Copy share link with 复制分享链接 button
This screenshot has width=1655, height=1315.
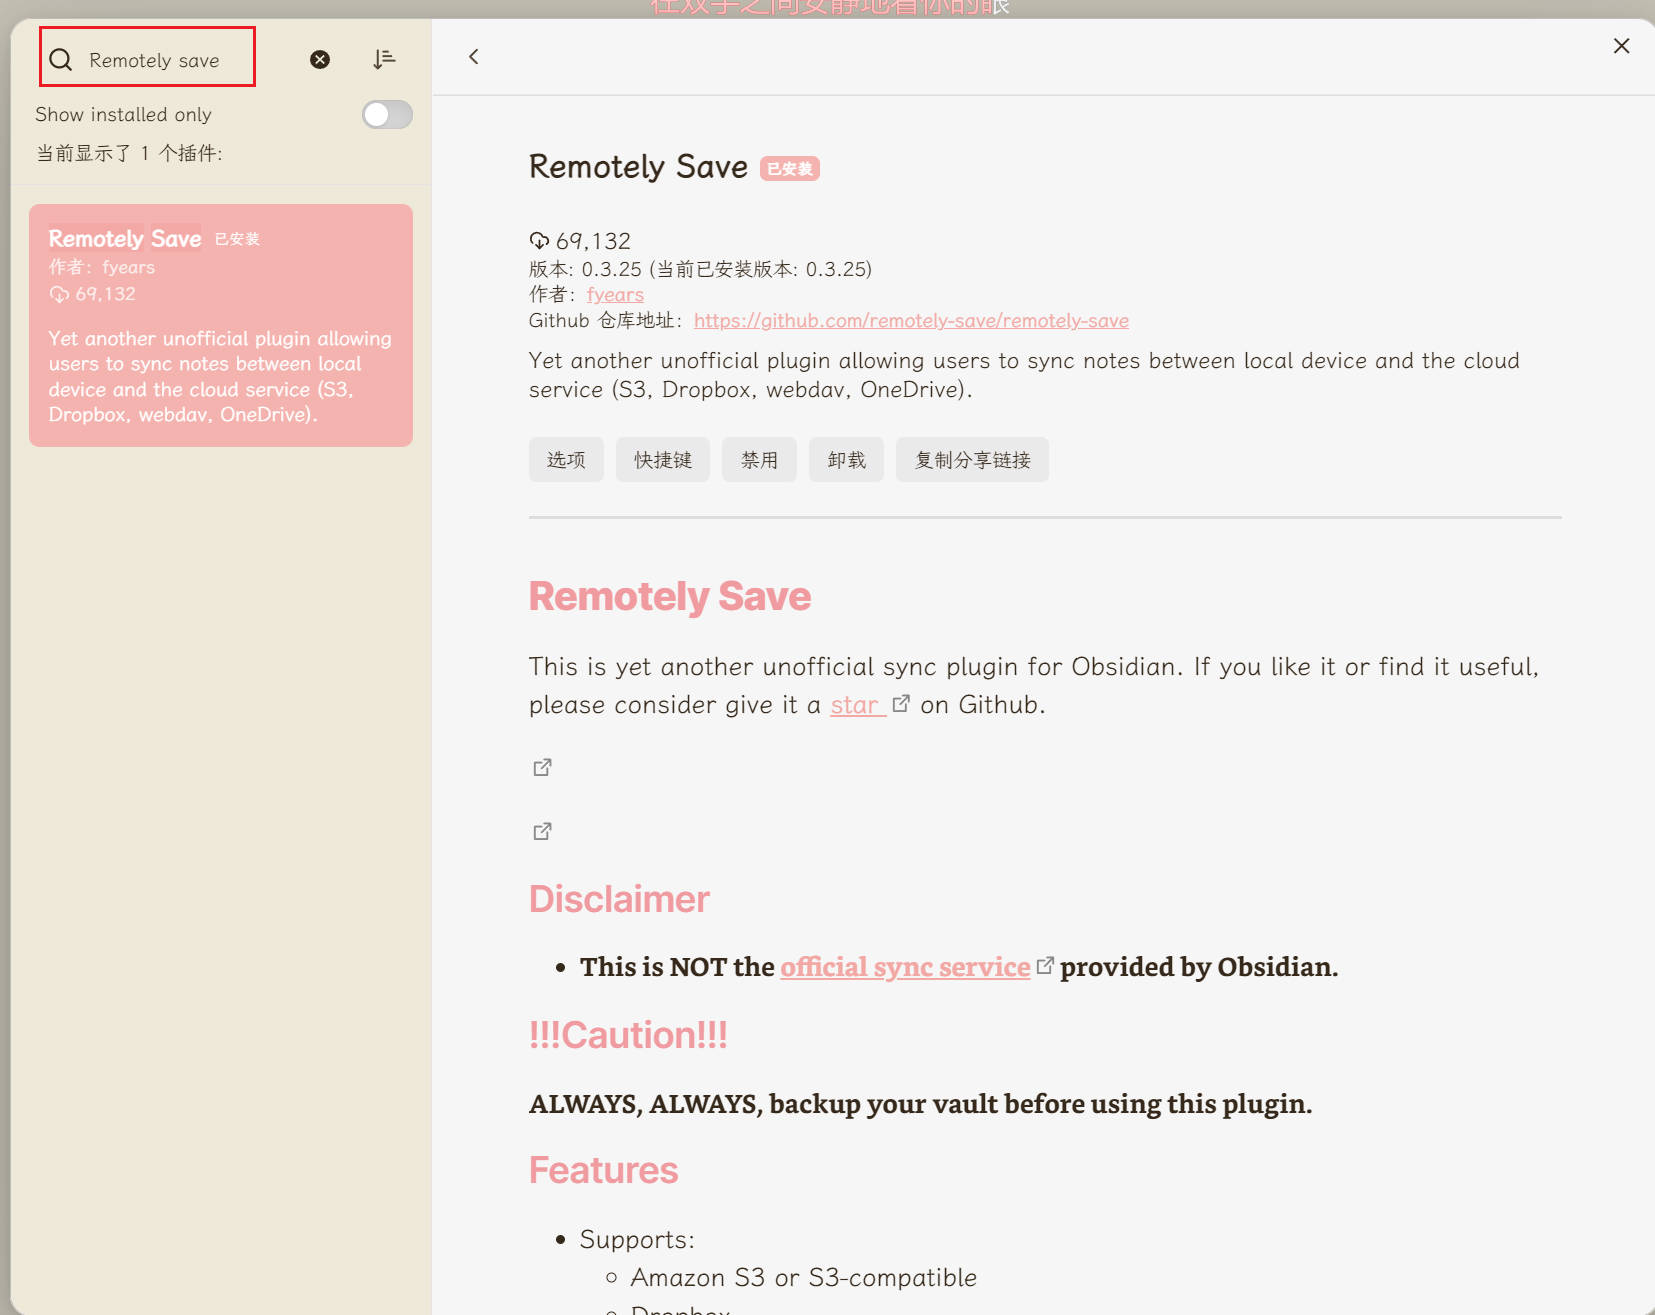click(972, 460)
